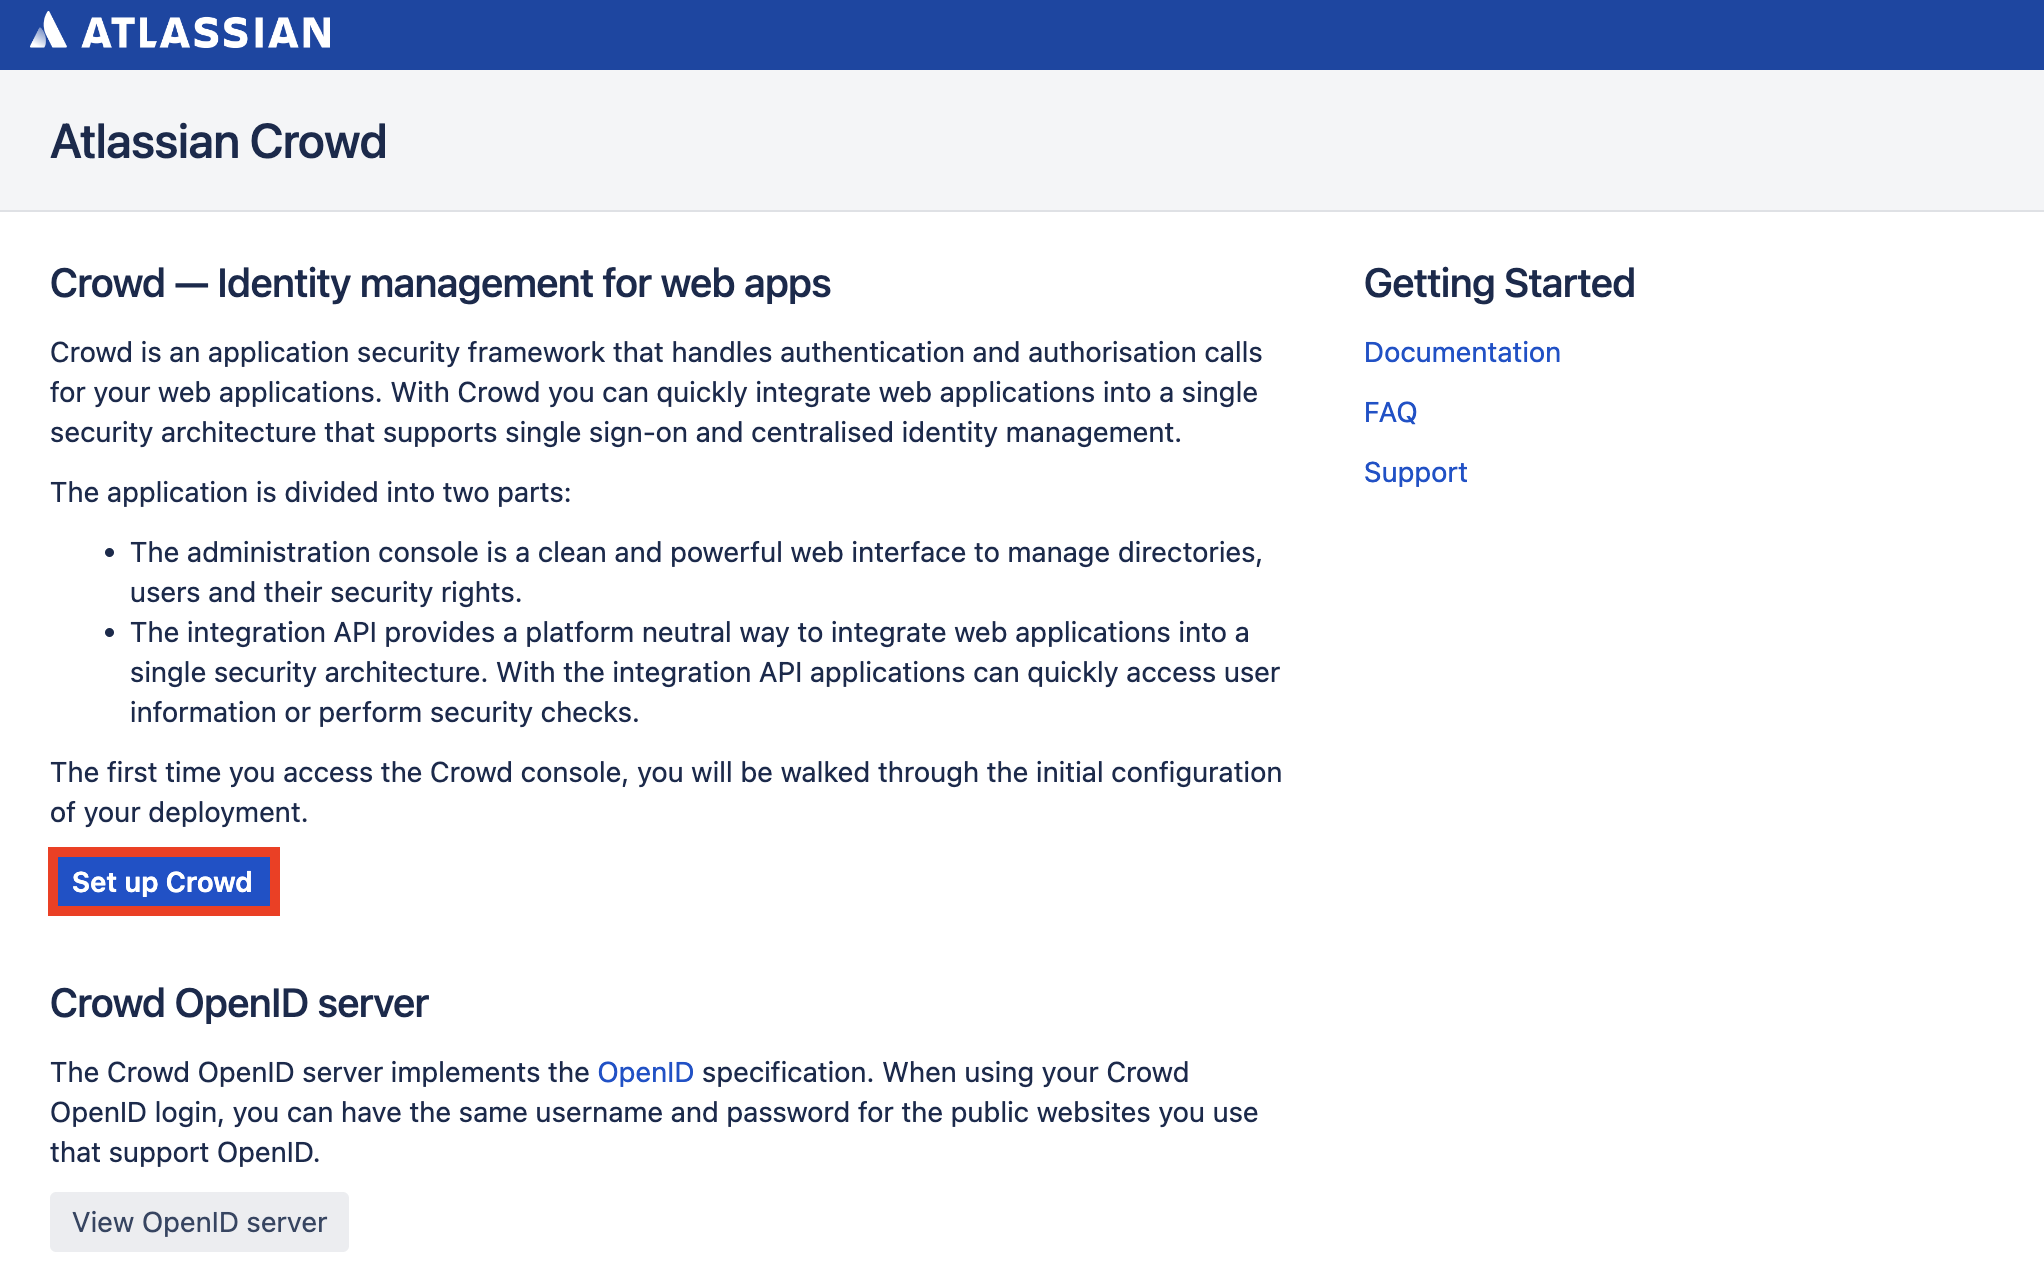Image resolution: width=2044 pixels, height=1272 pixels.
Task: Go to the FAQ link
Action: click(x=1389, y=412)
